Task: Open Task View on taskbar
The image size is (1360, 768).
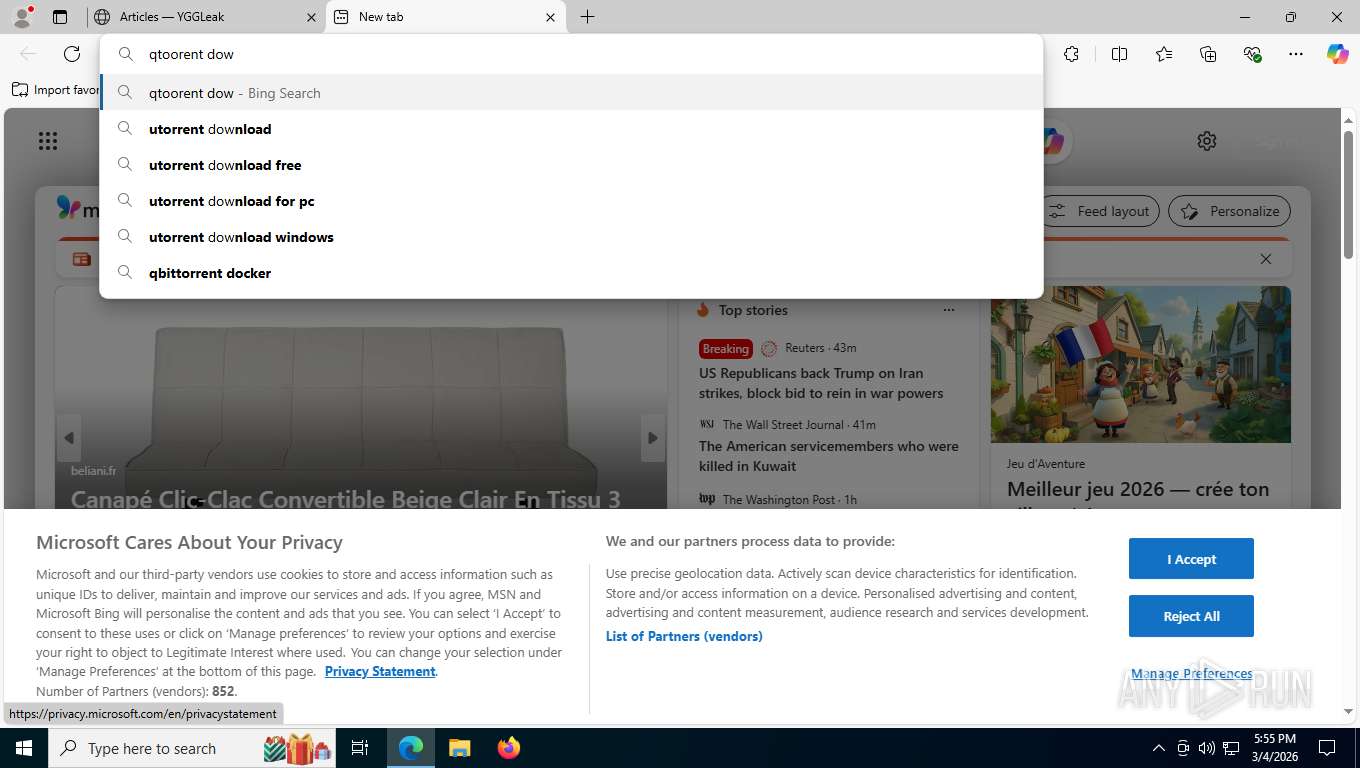Action: [360, 748]
